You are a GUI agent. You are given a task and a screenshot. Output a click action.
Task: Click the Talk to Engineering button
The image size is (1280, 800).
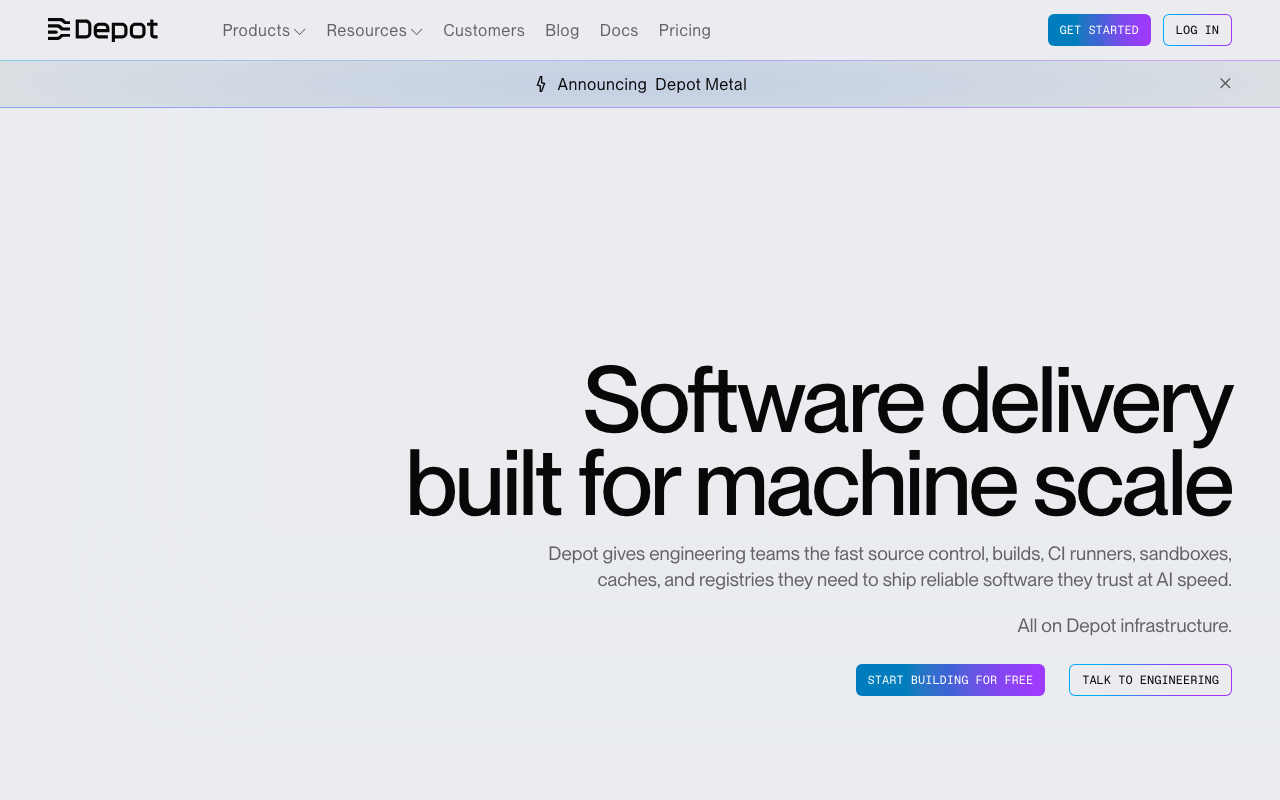point(1150,680)
